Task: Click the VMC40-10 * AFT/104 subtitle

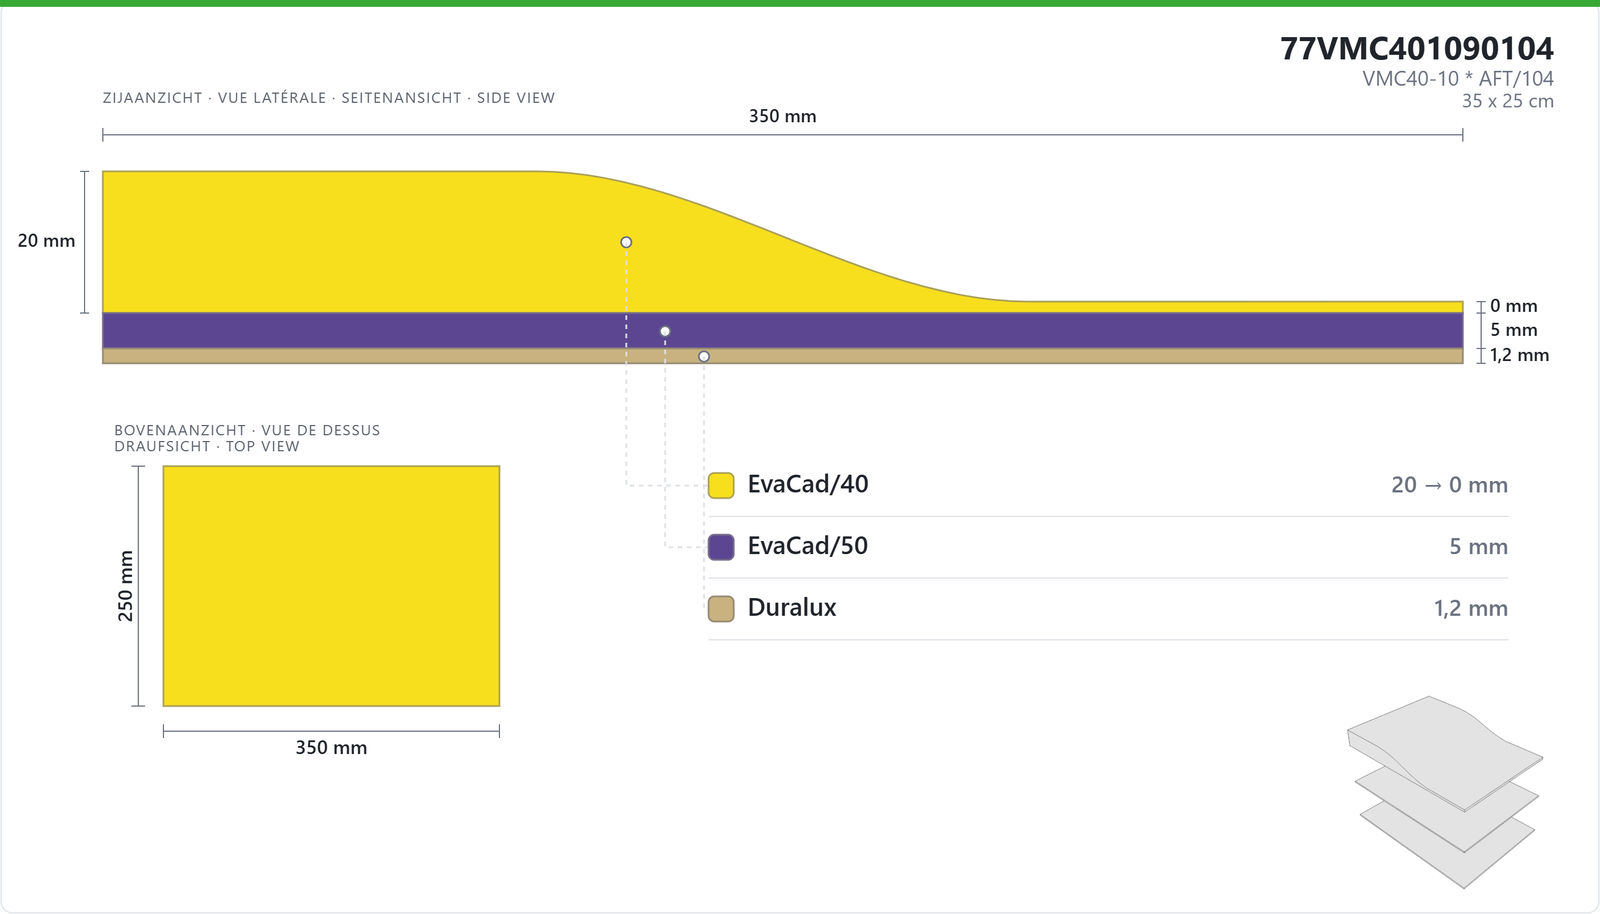Action: click(x=1458, y=79)
